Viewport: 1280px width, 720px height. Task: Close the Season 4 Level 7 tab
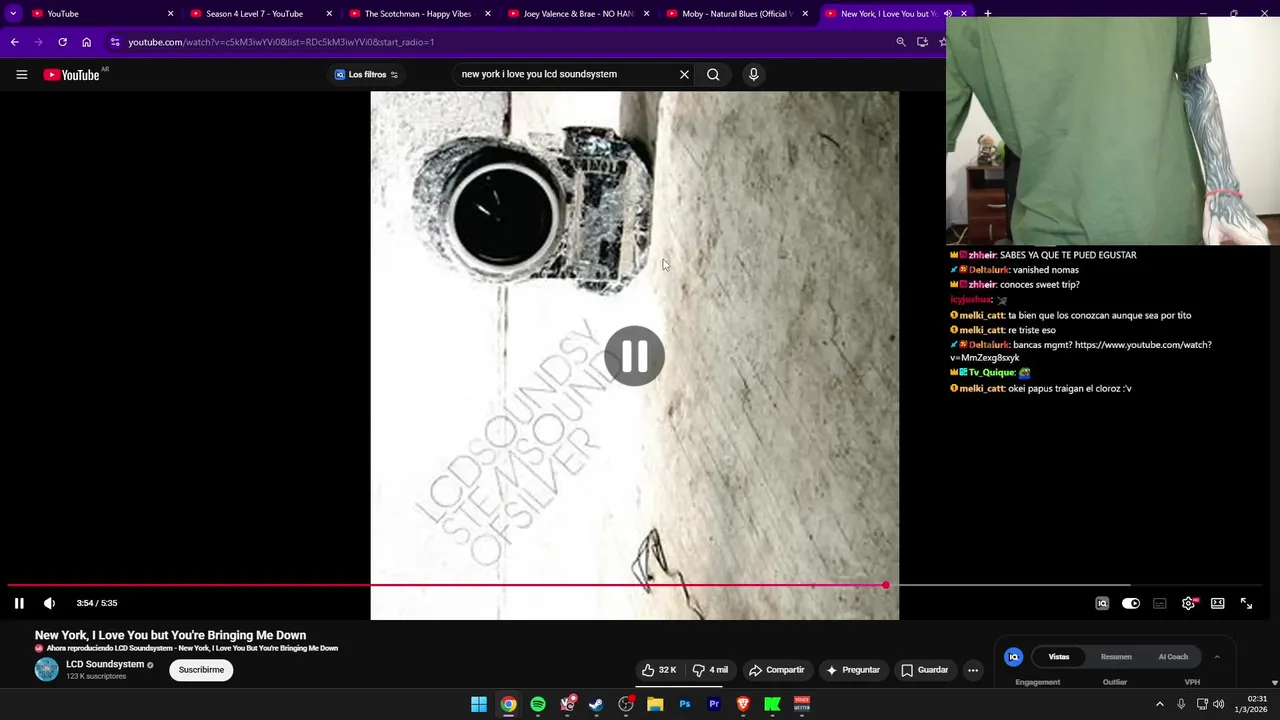tap(329, 14)
